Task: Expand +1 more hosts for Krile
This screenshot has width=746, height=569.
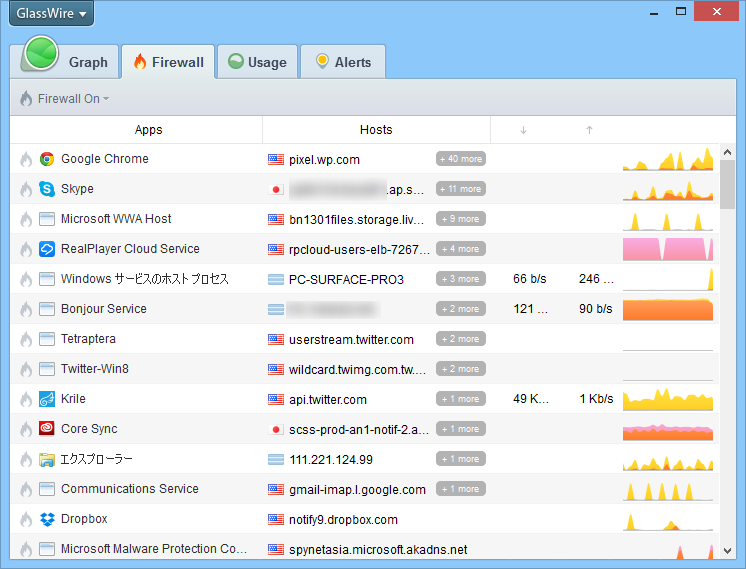Action: pos(461,399)
